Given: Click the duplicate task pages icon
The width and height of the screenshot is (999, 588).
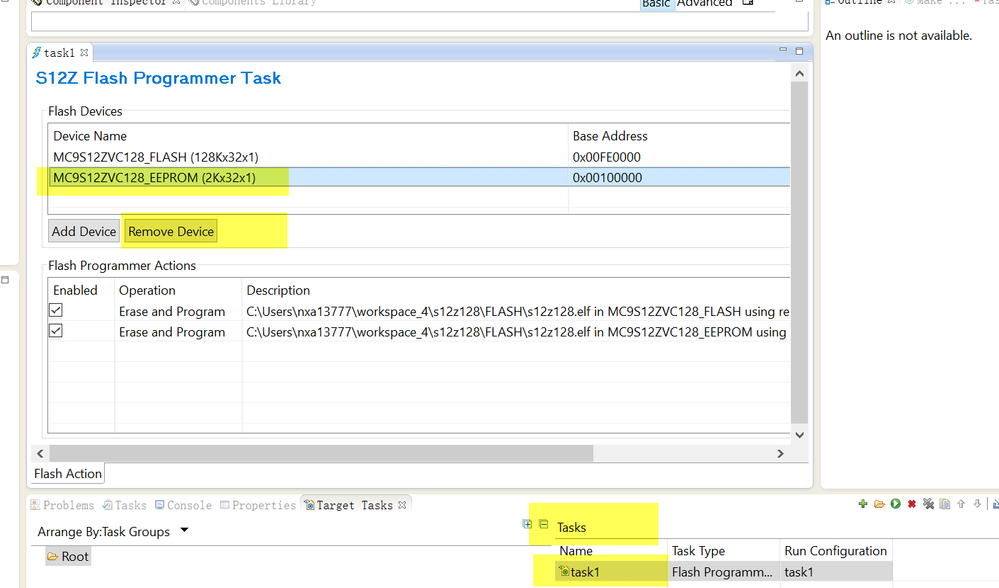Looking at the screenshot, I should (x=945, y=504).
